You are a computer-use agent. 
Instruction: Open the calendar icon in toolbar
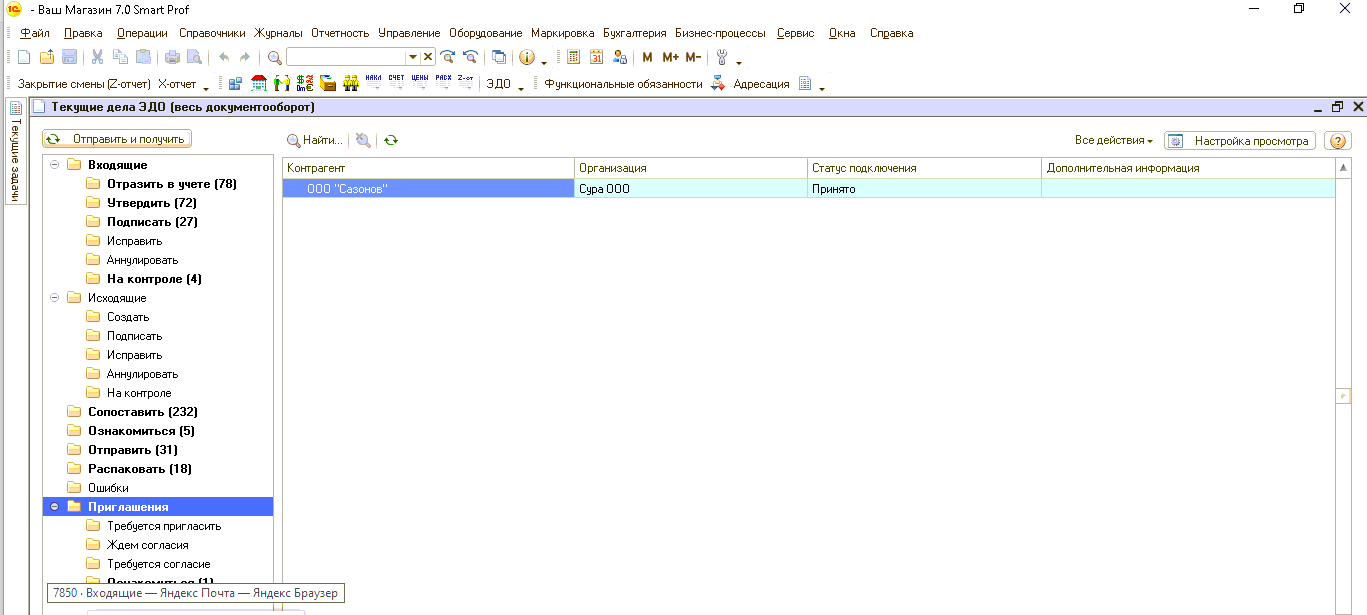(597, 58)
